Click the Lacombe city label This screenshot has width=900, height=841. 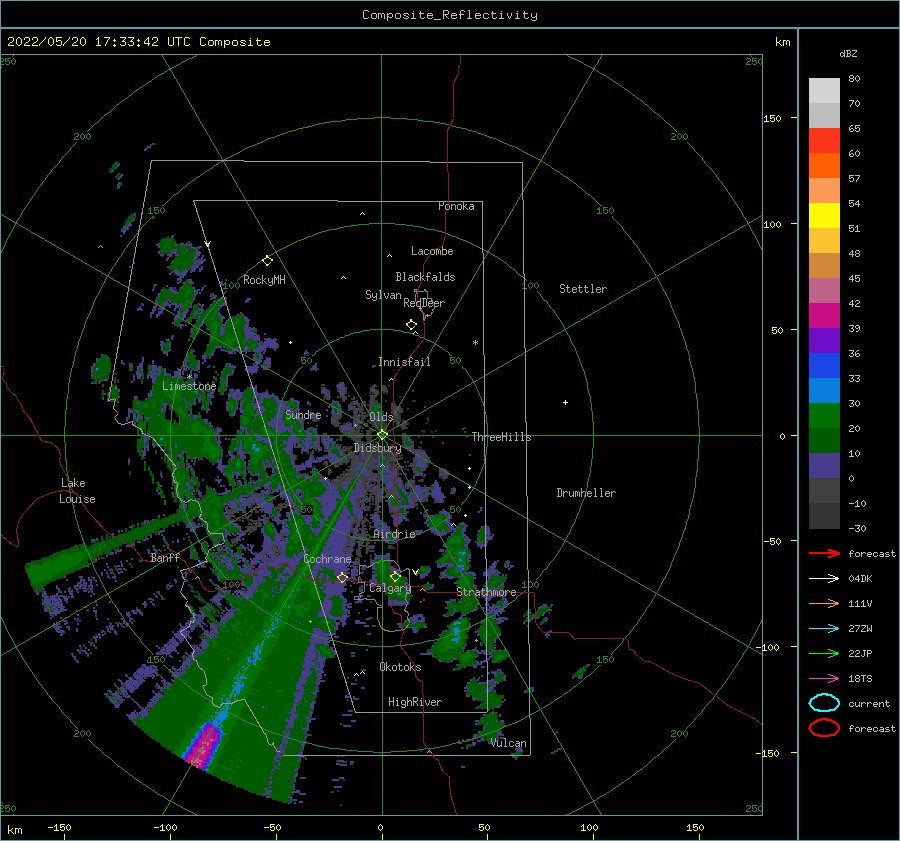coord(432,251)
